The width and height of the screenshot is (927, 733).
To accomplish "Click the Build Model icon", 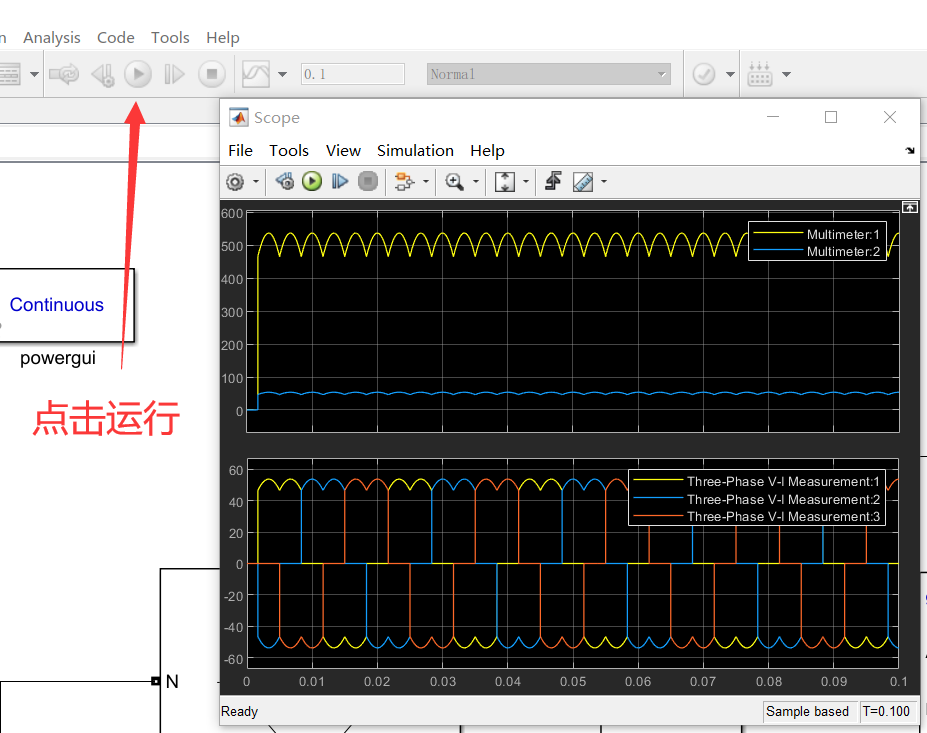I will [760, 74].
